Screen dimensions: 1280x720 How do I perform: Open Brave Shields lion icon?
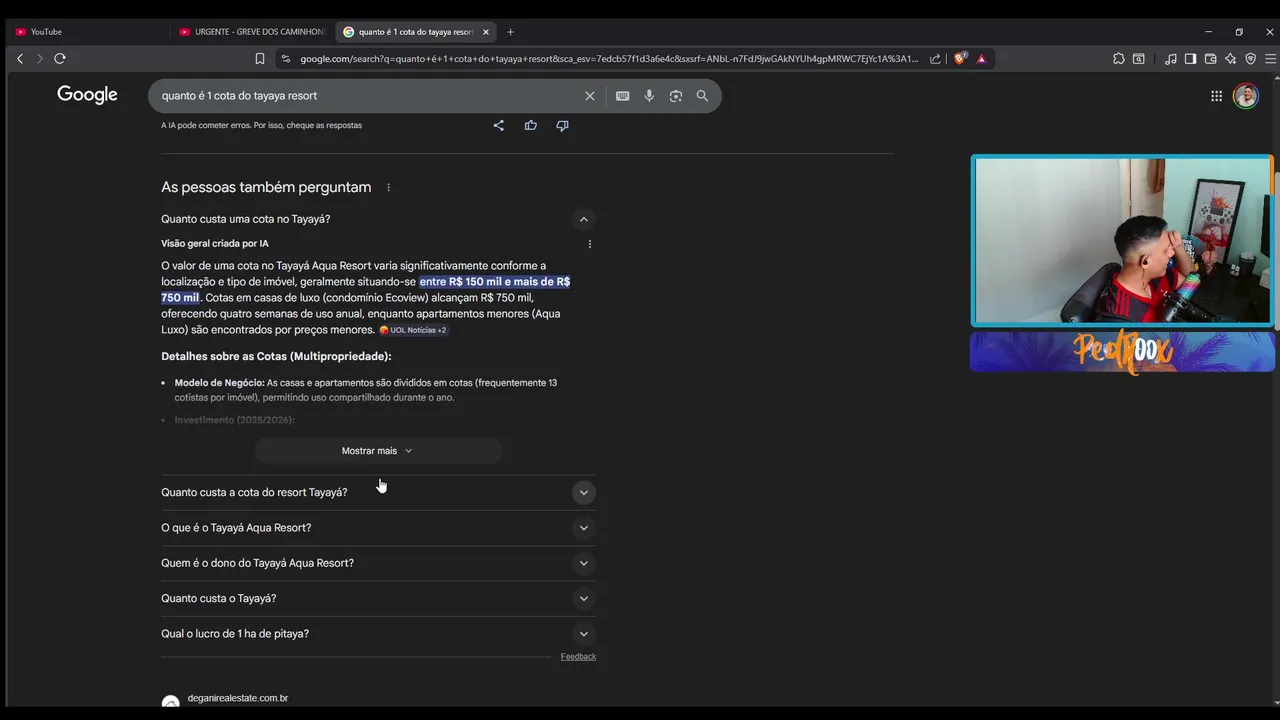(x=962, y=58)
